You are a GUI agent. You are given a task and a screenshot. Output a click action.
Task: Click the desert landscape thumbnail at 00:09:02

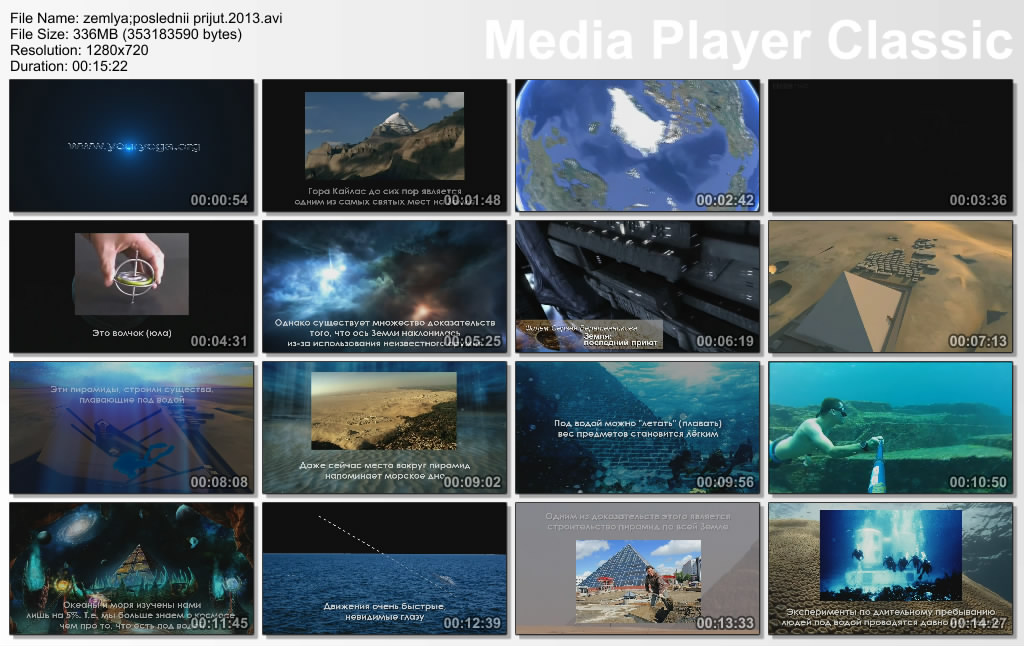[x=384, y=428]
